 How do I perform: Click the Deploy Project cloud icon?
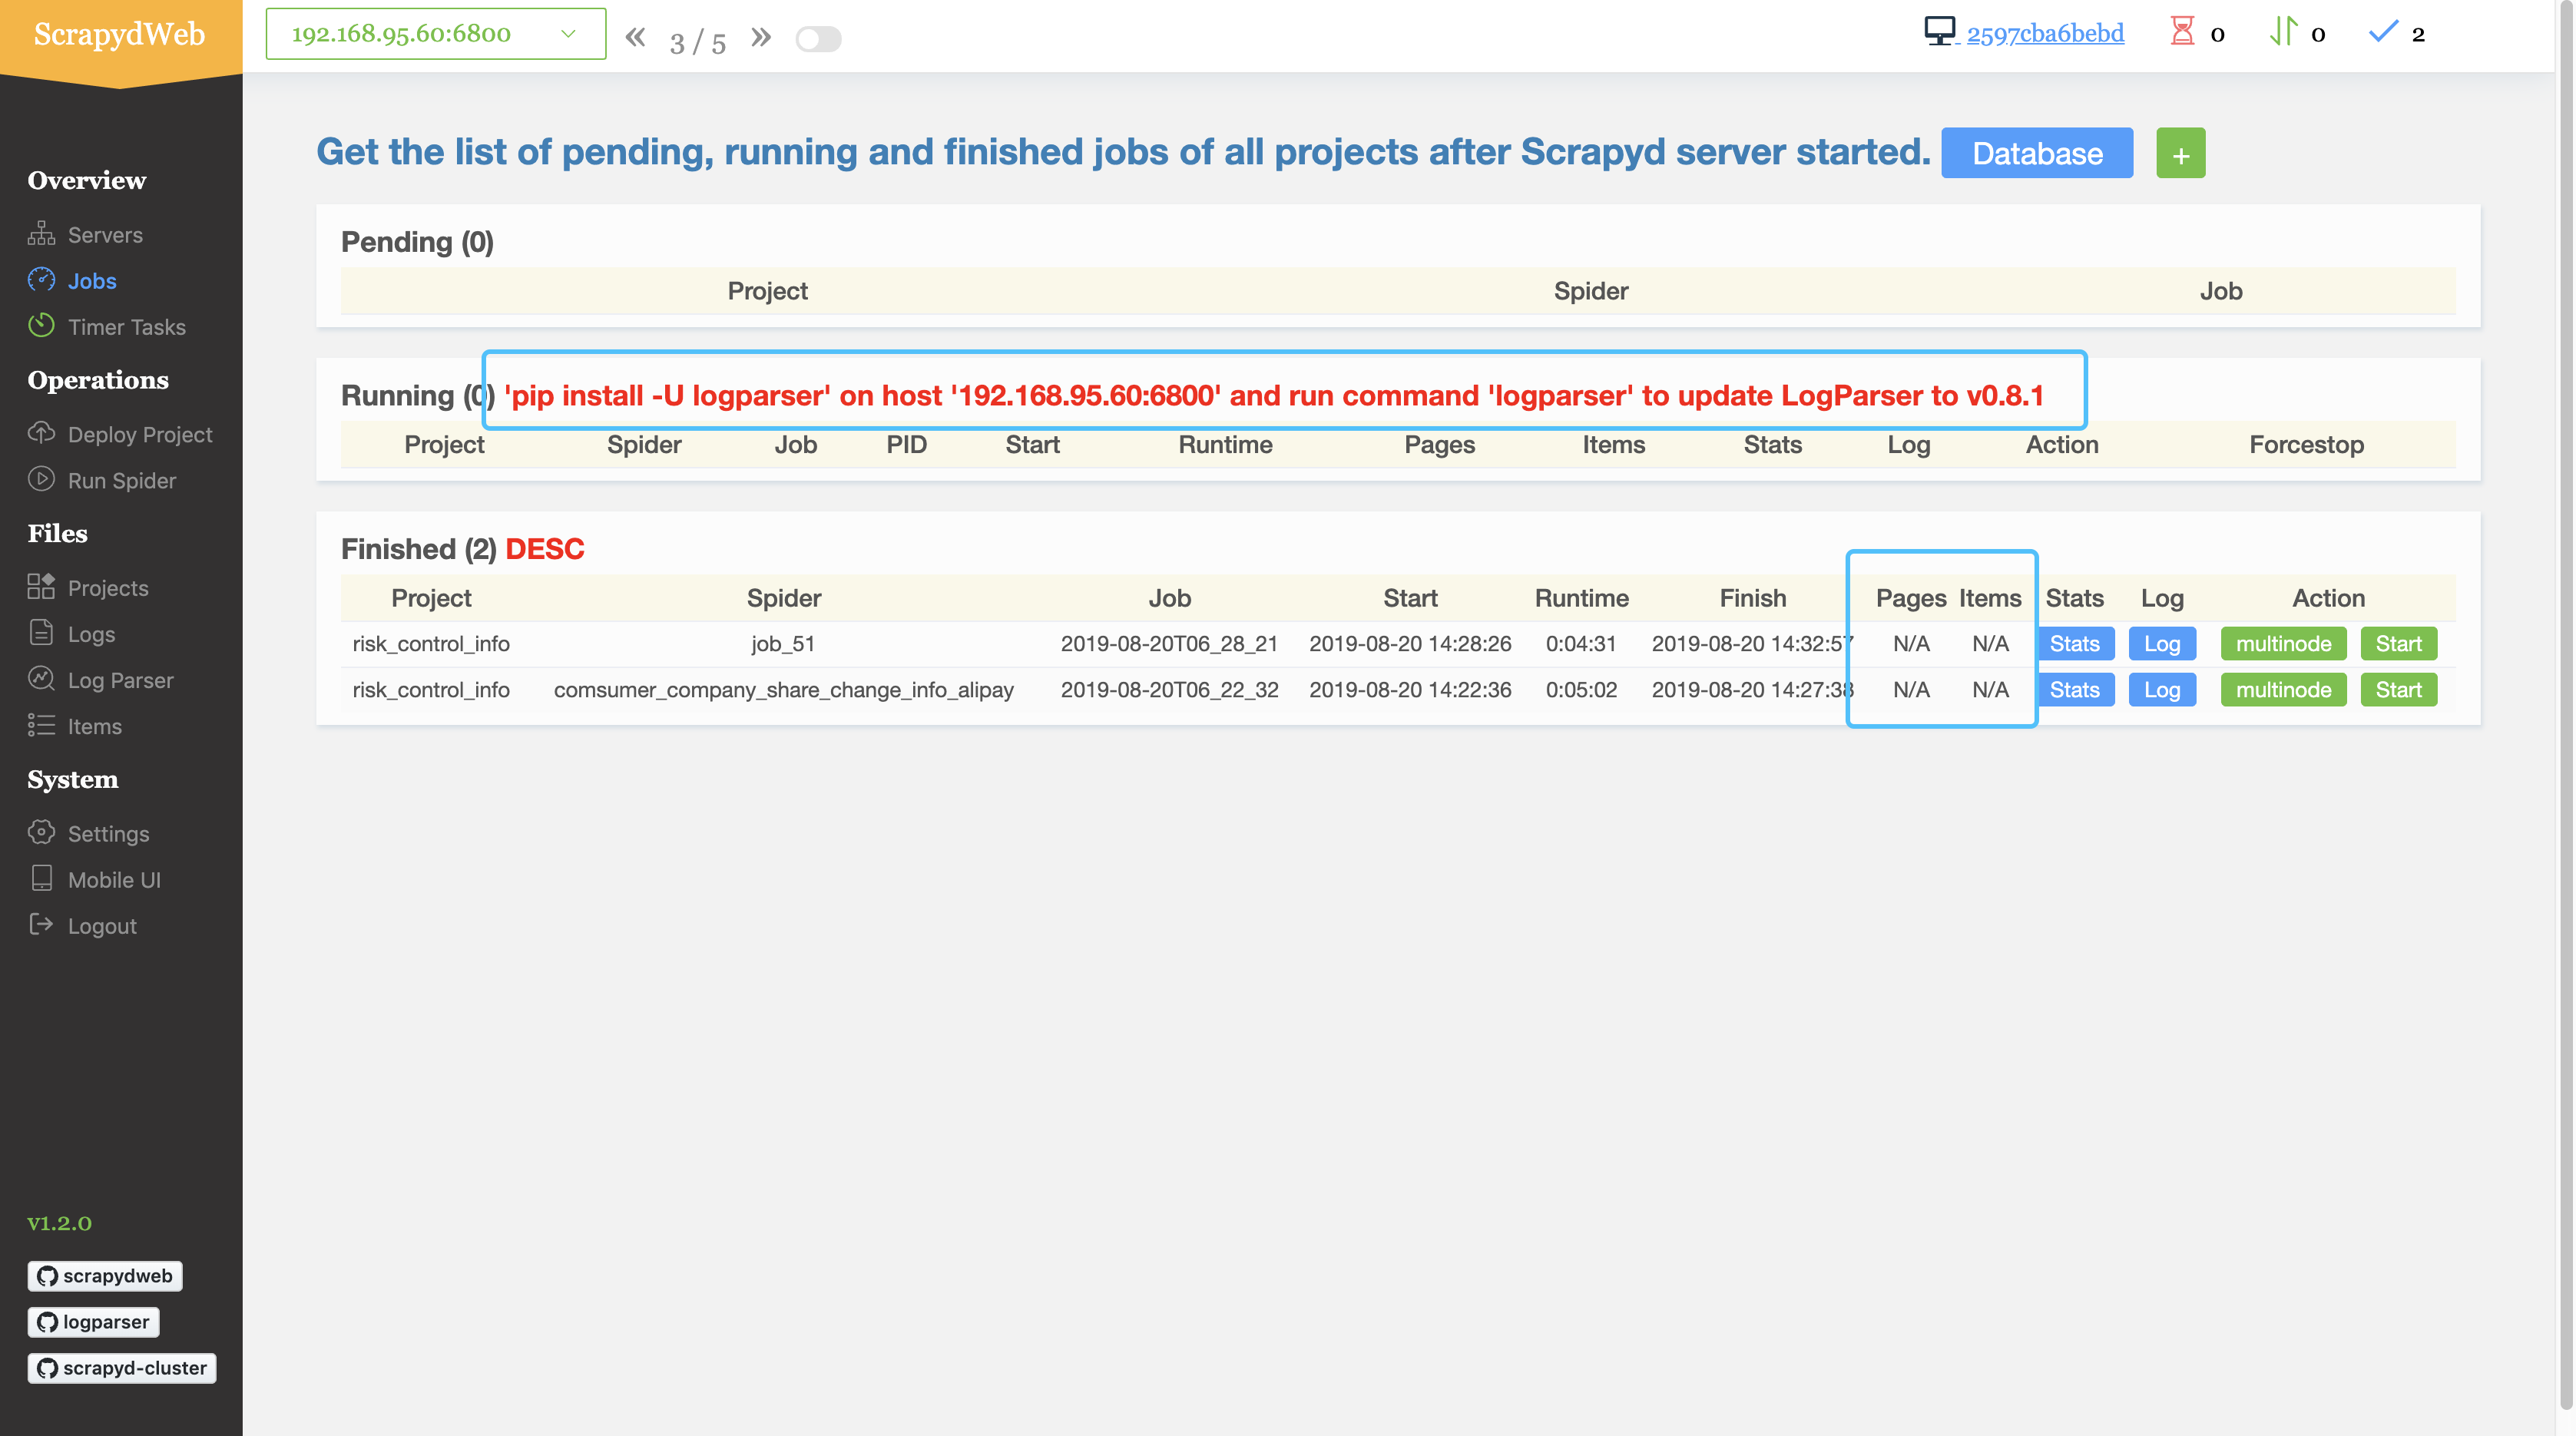pyautogui.click(x=41, y=433)
